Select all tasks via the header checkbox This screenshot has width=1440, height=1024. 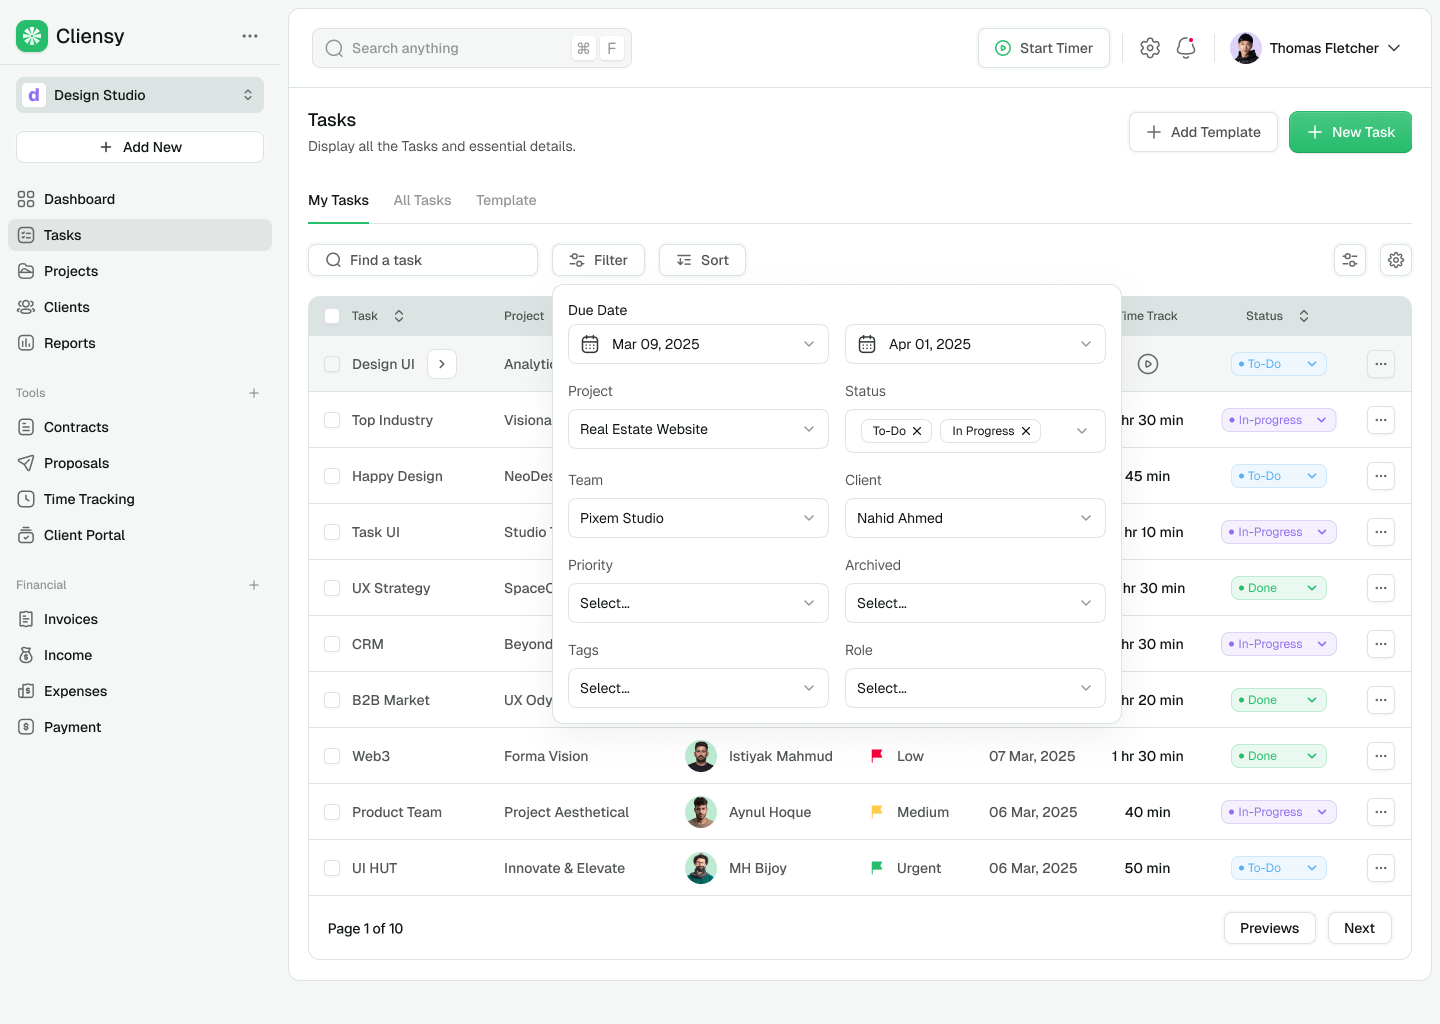tap(332, 315)
